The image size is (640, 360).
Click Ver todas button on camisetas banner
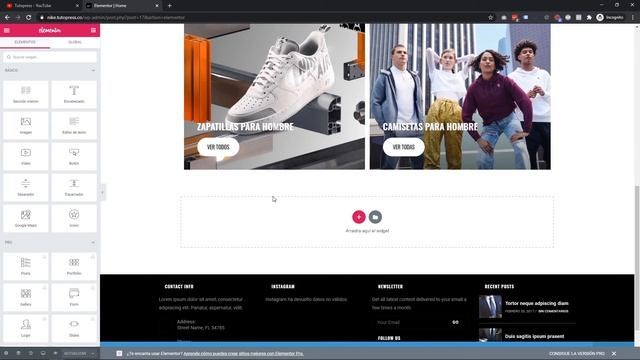pyautogui.click(x=404, y=147)
